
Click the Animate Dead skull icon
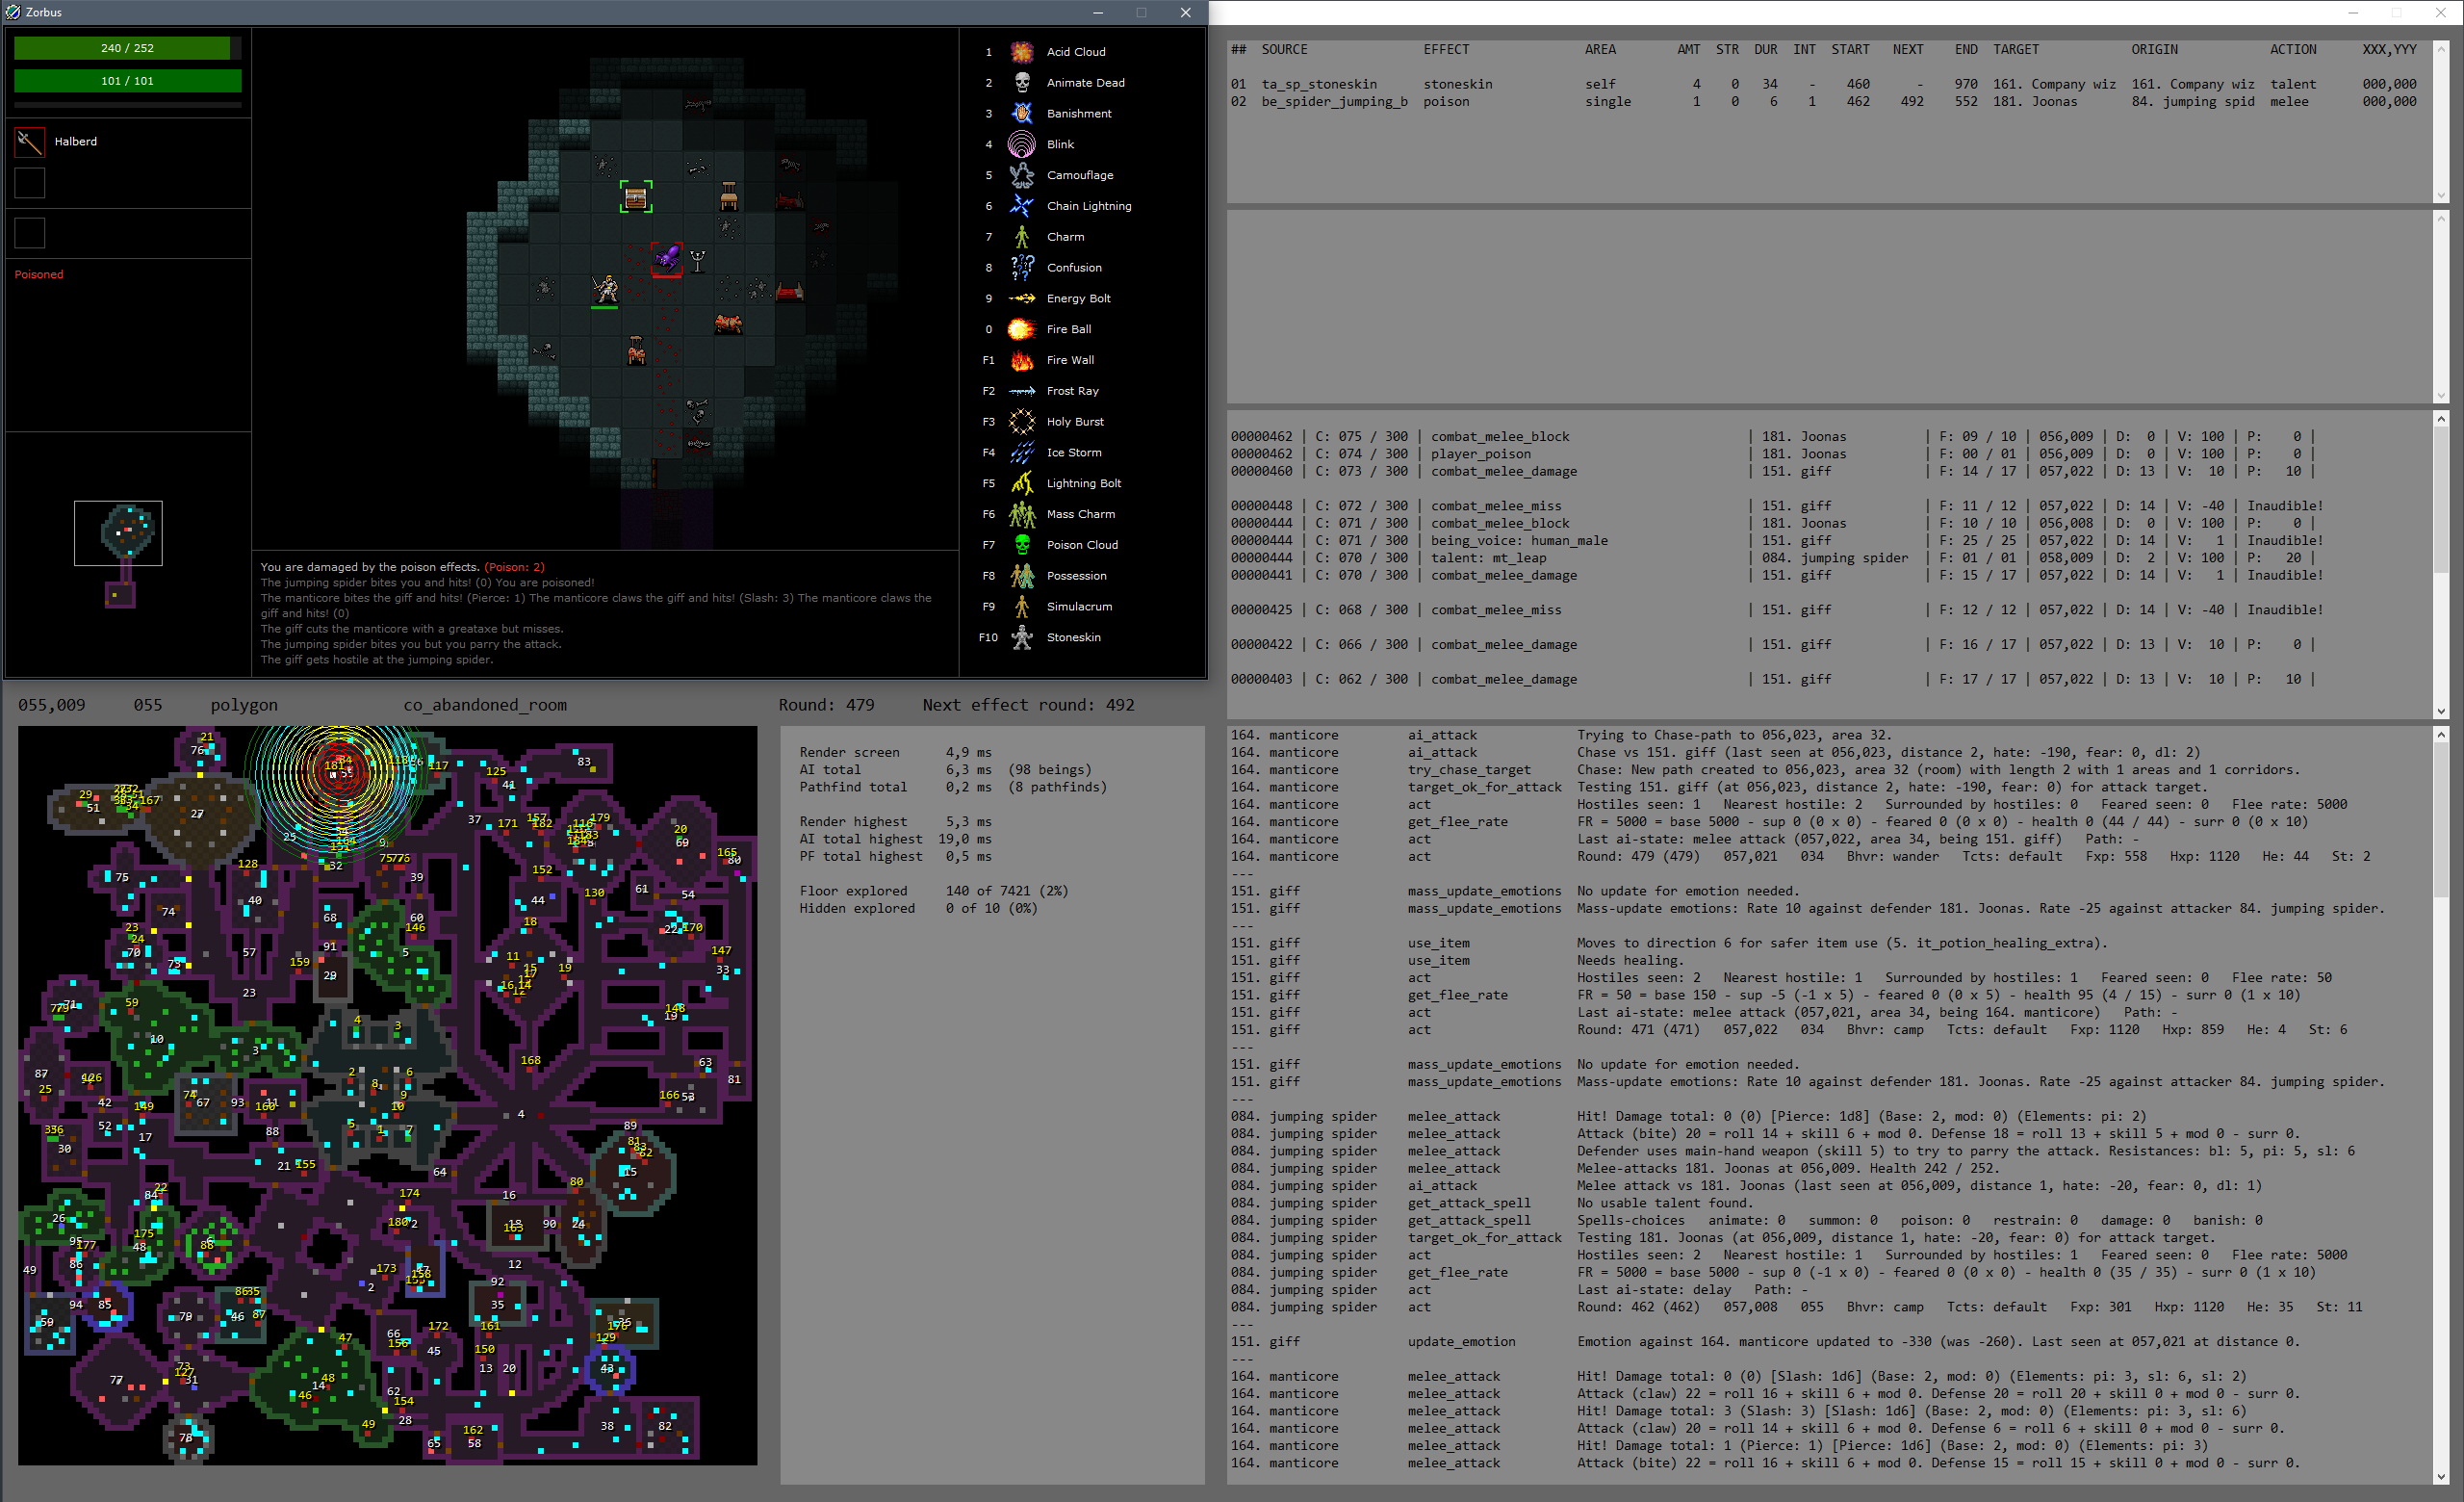coord(1021,83)
